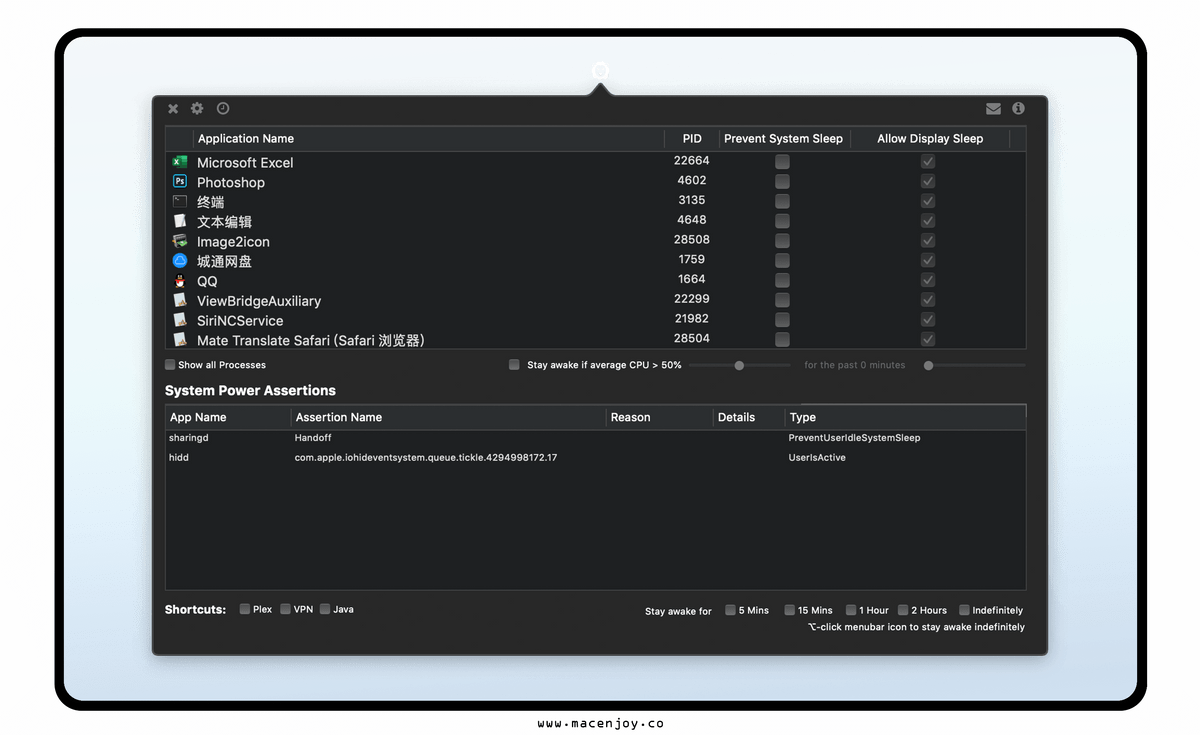The width and height of the screenshot is (1200, 735).
Task: Click the 城通网盘 cloud icon
Action: [x=180, y=260]
